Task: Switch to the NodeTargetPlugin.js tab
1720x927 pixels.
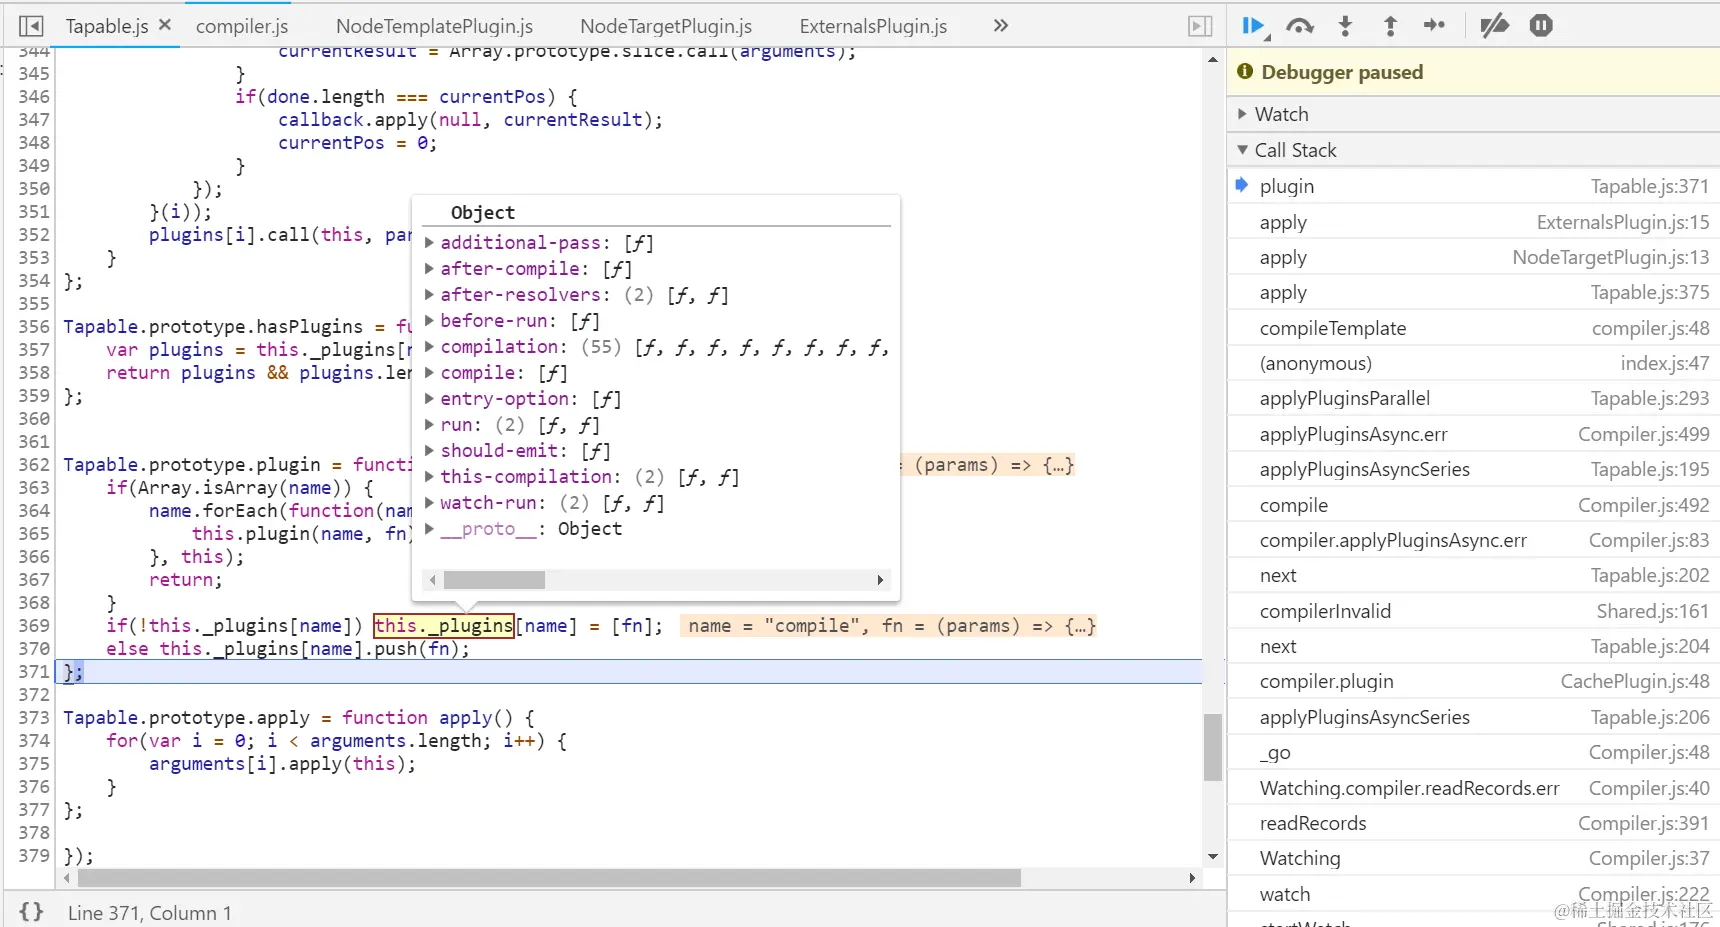Action: coord(666,26)
